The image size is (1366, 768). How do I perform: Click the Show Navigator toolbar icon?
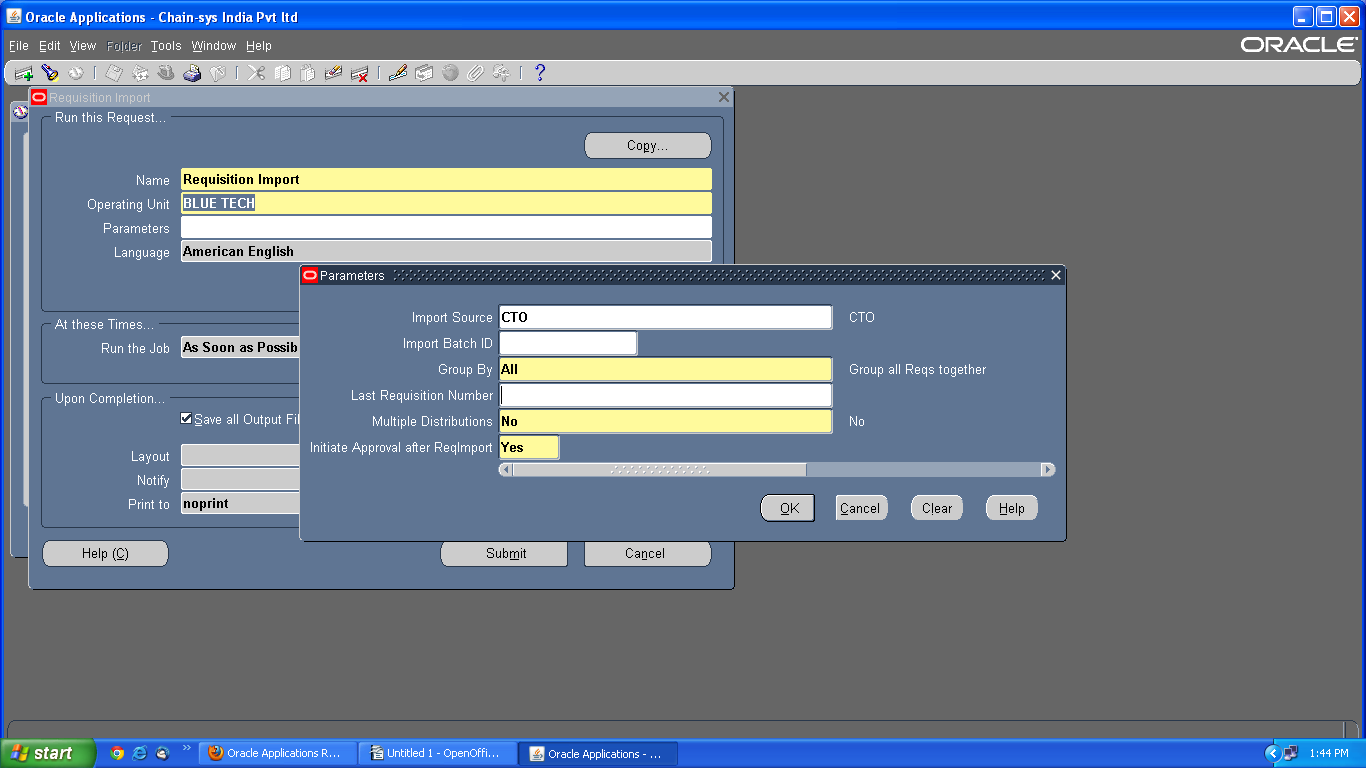76,73
